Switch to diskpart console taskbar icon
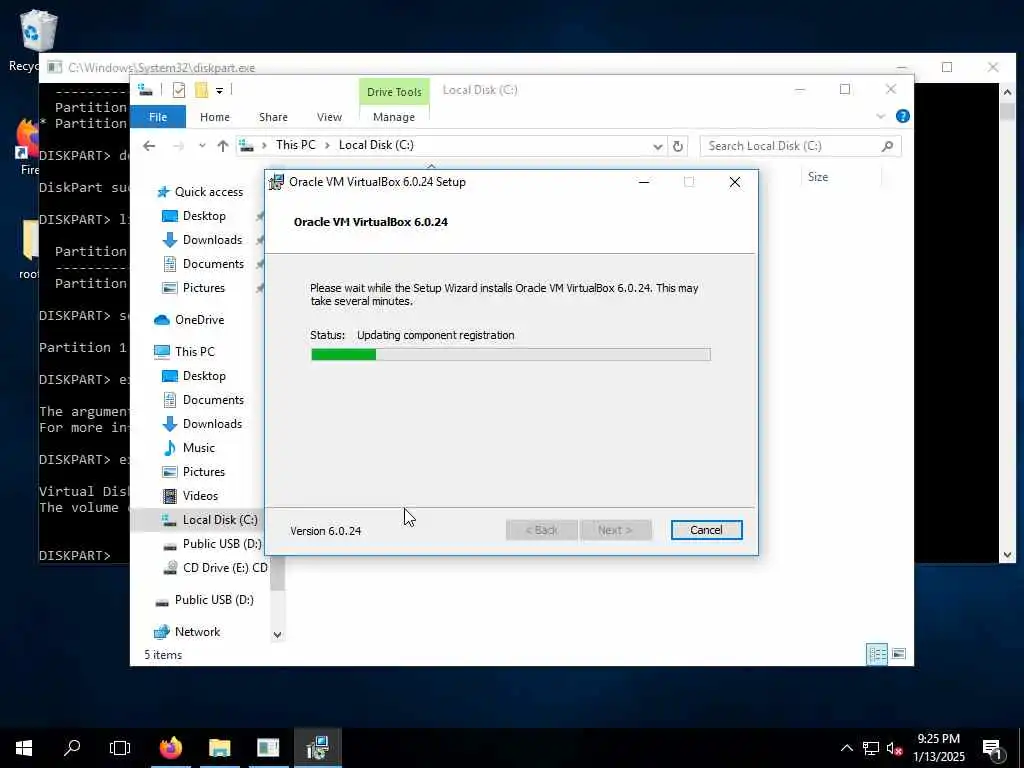The height and width of the screenshot is (768, 1024). [268, 748]
